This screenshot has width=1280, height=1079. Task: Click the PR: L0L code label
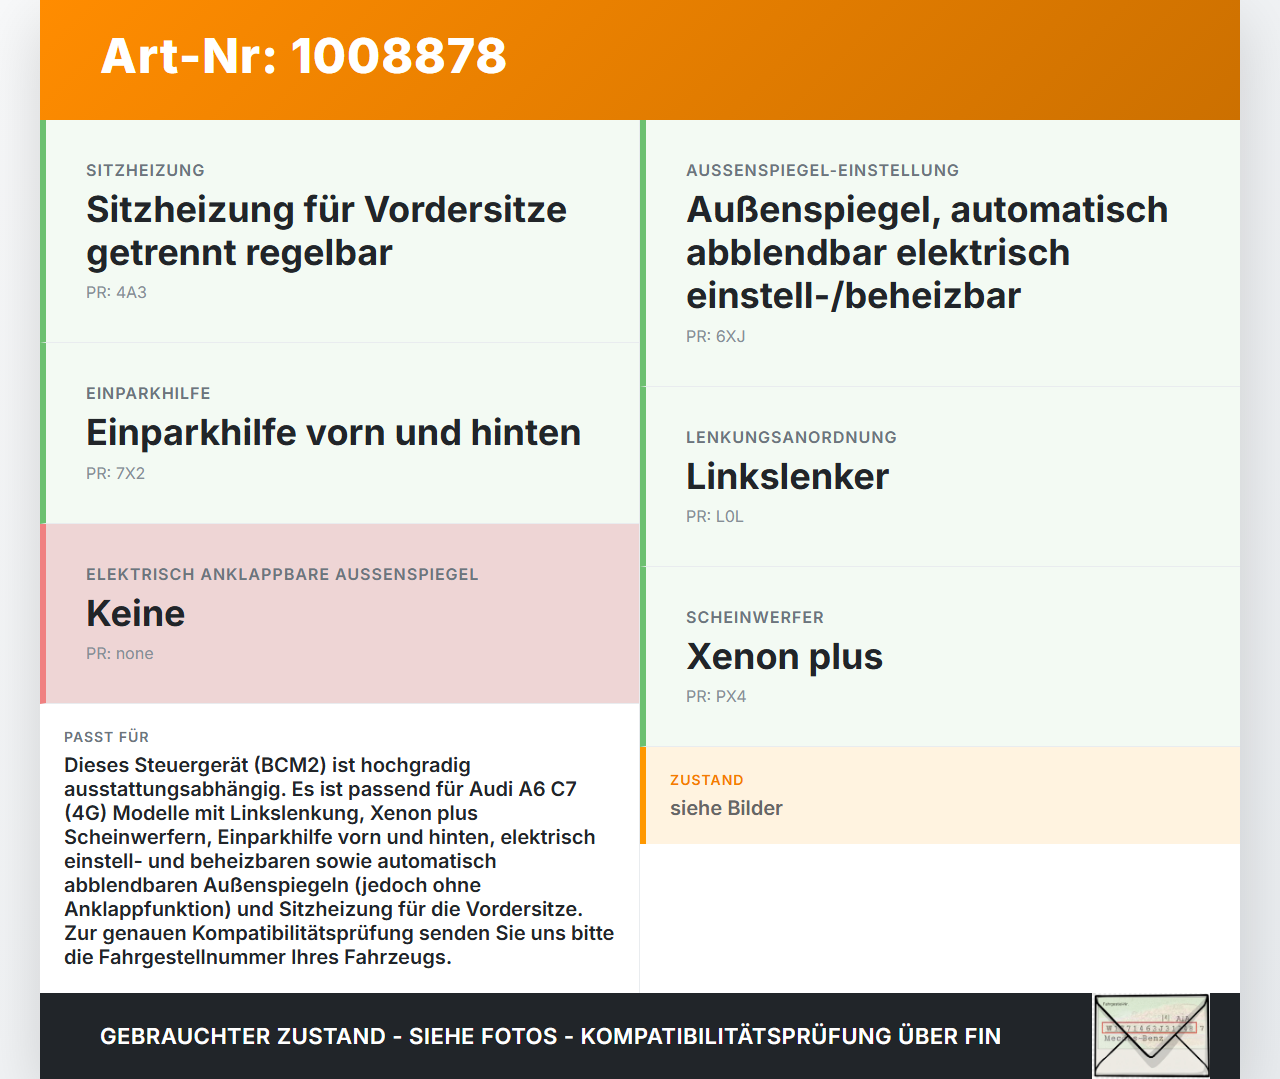714,516
